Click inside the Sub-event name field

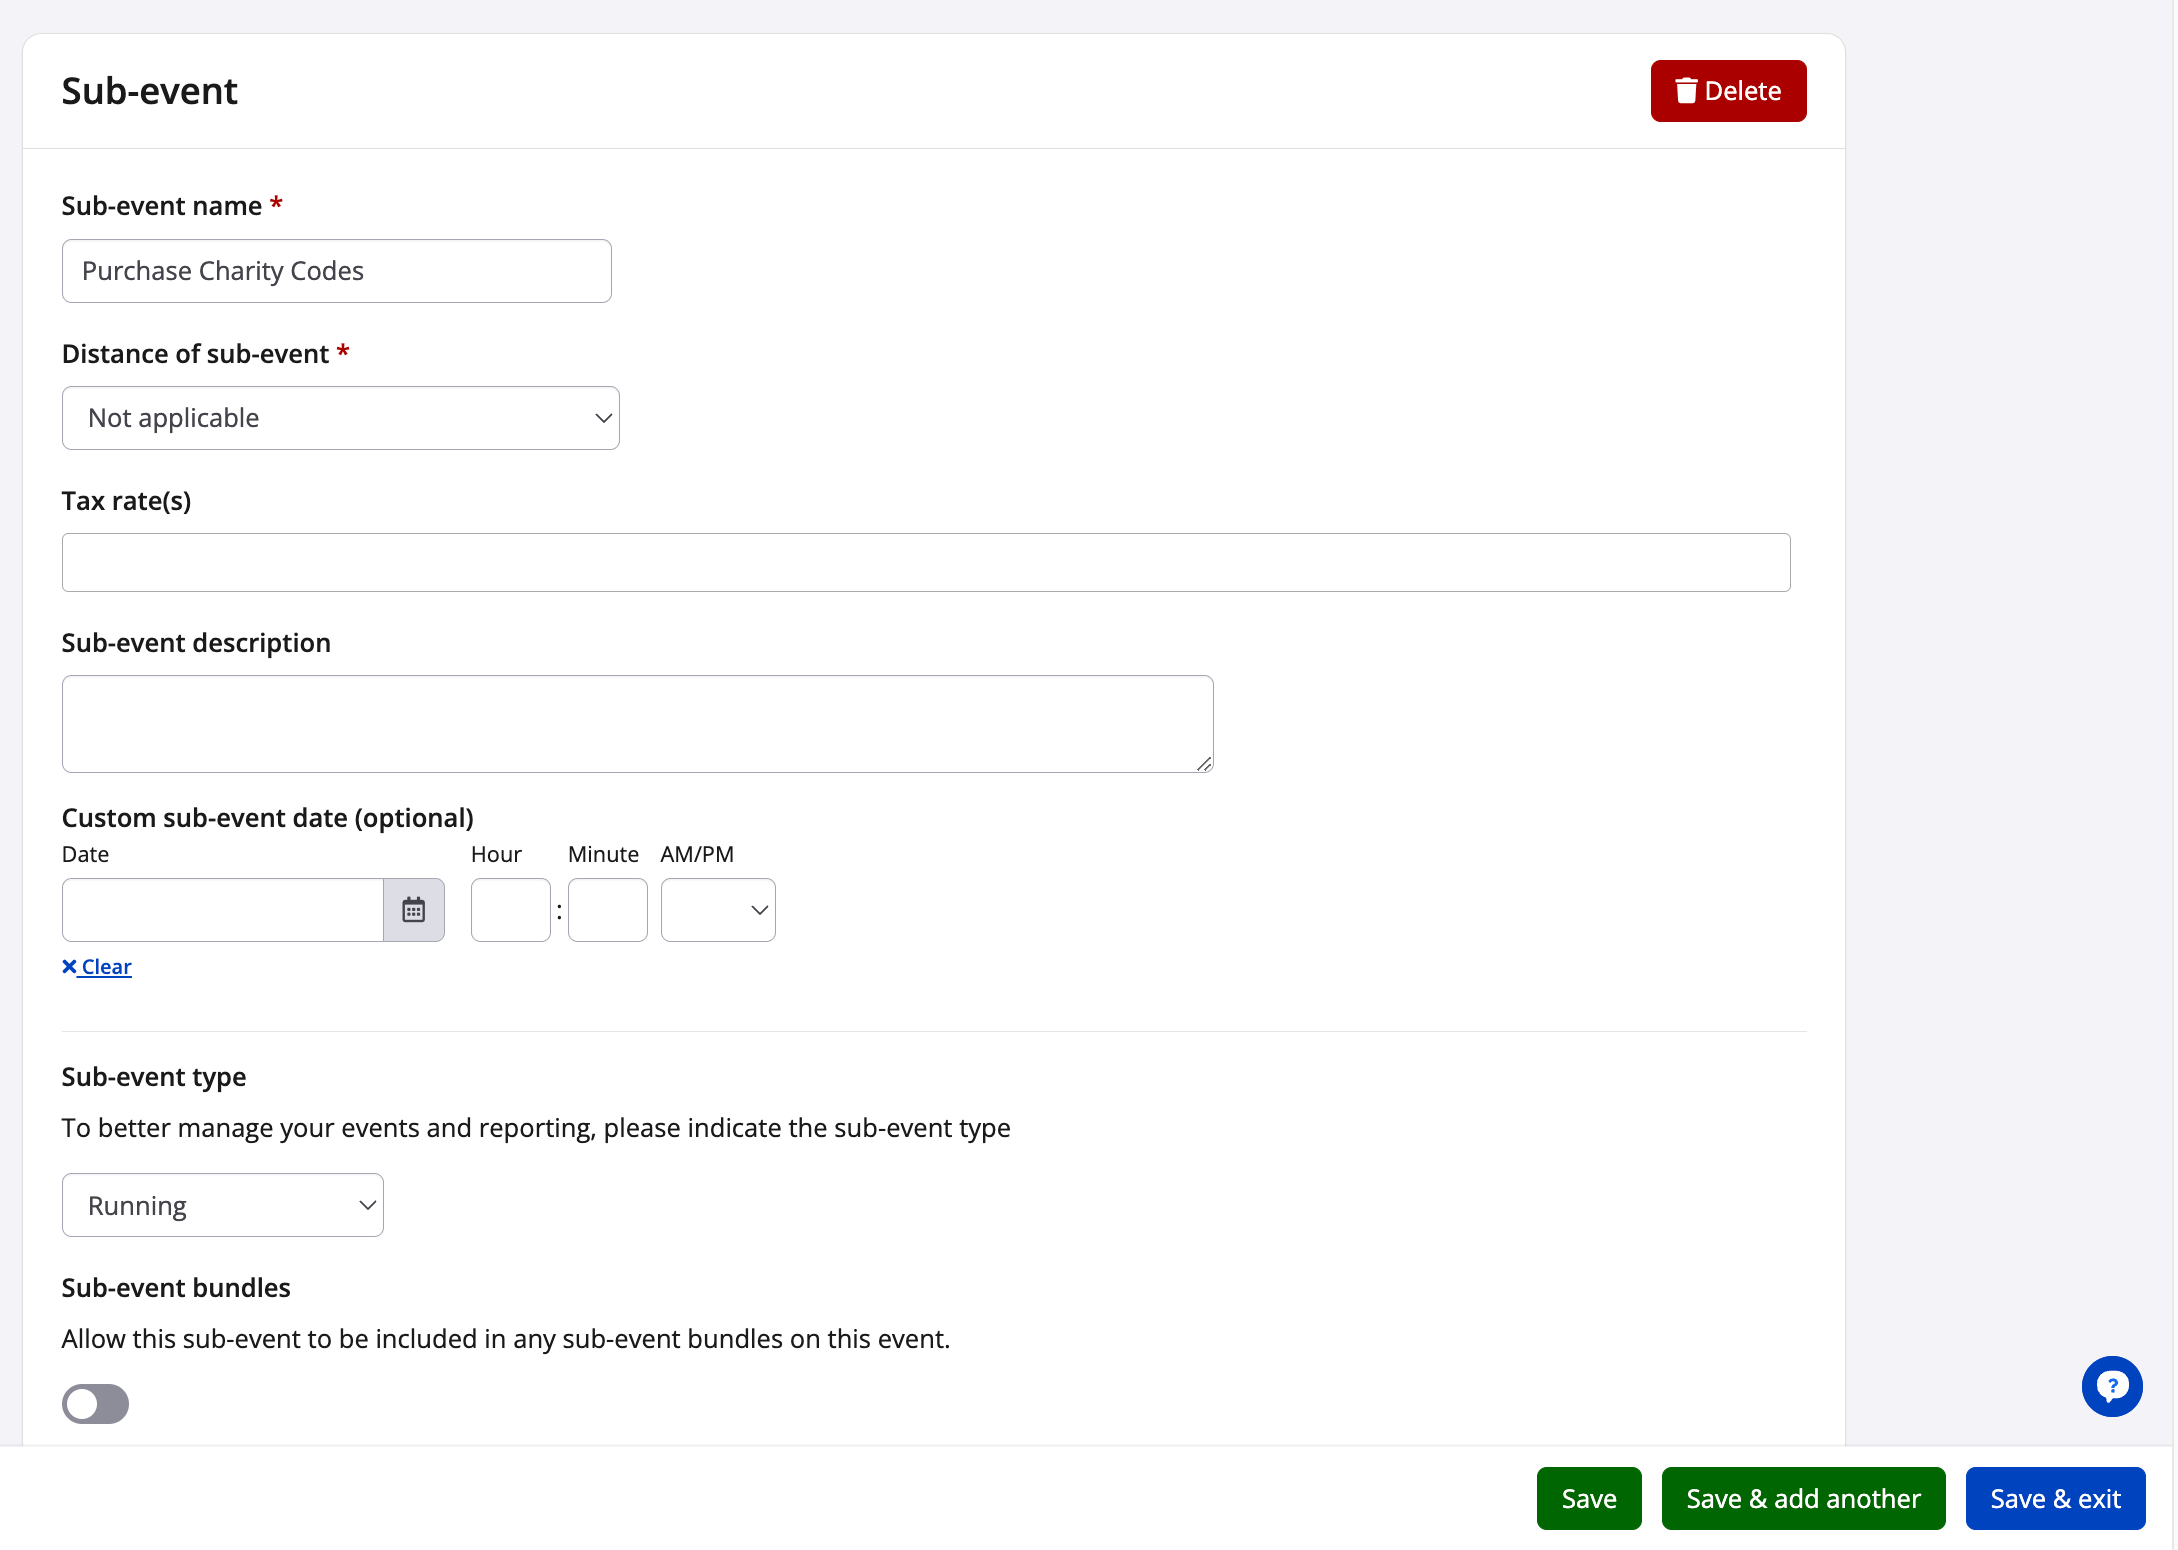pyautogui.click(x=335, y=270)
